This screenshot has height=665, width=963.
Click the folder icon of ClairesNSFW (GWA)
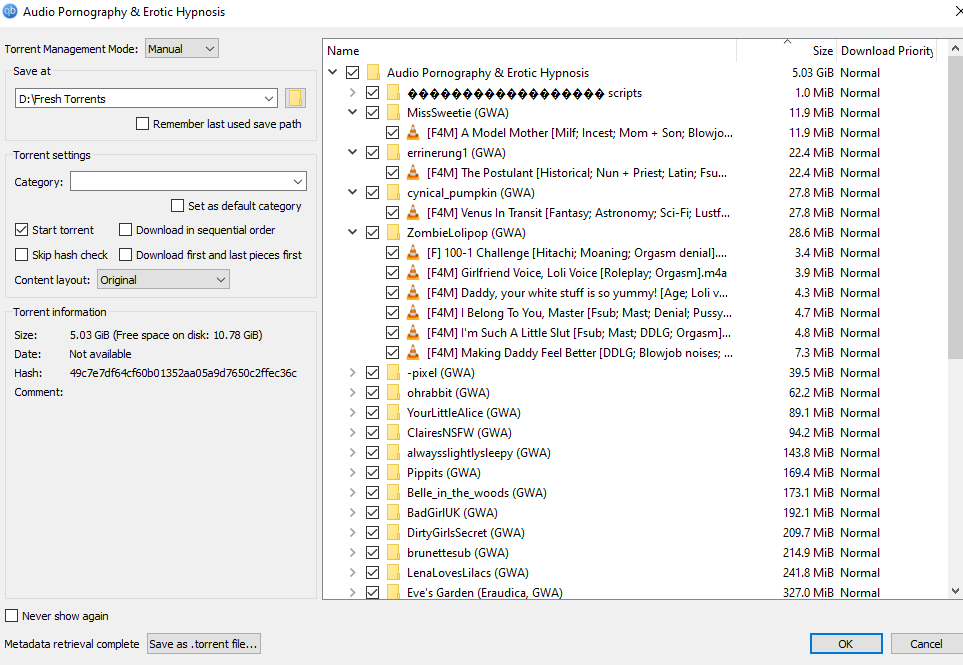click(x=394, y=433)
